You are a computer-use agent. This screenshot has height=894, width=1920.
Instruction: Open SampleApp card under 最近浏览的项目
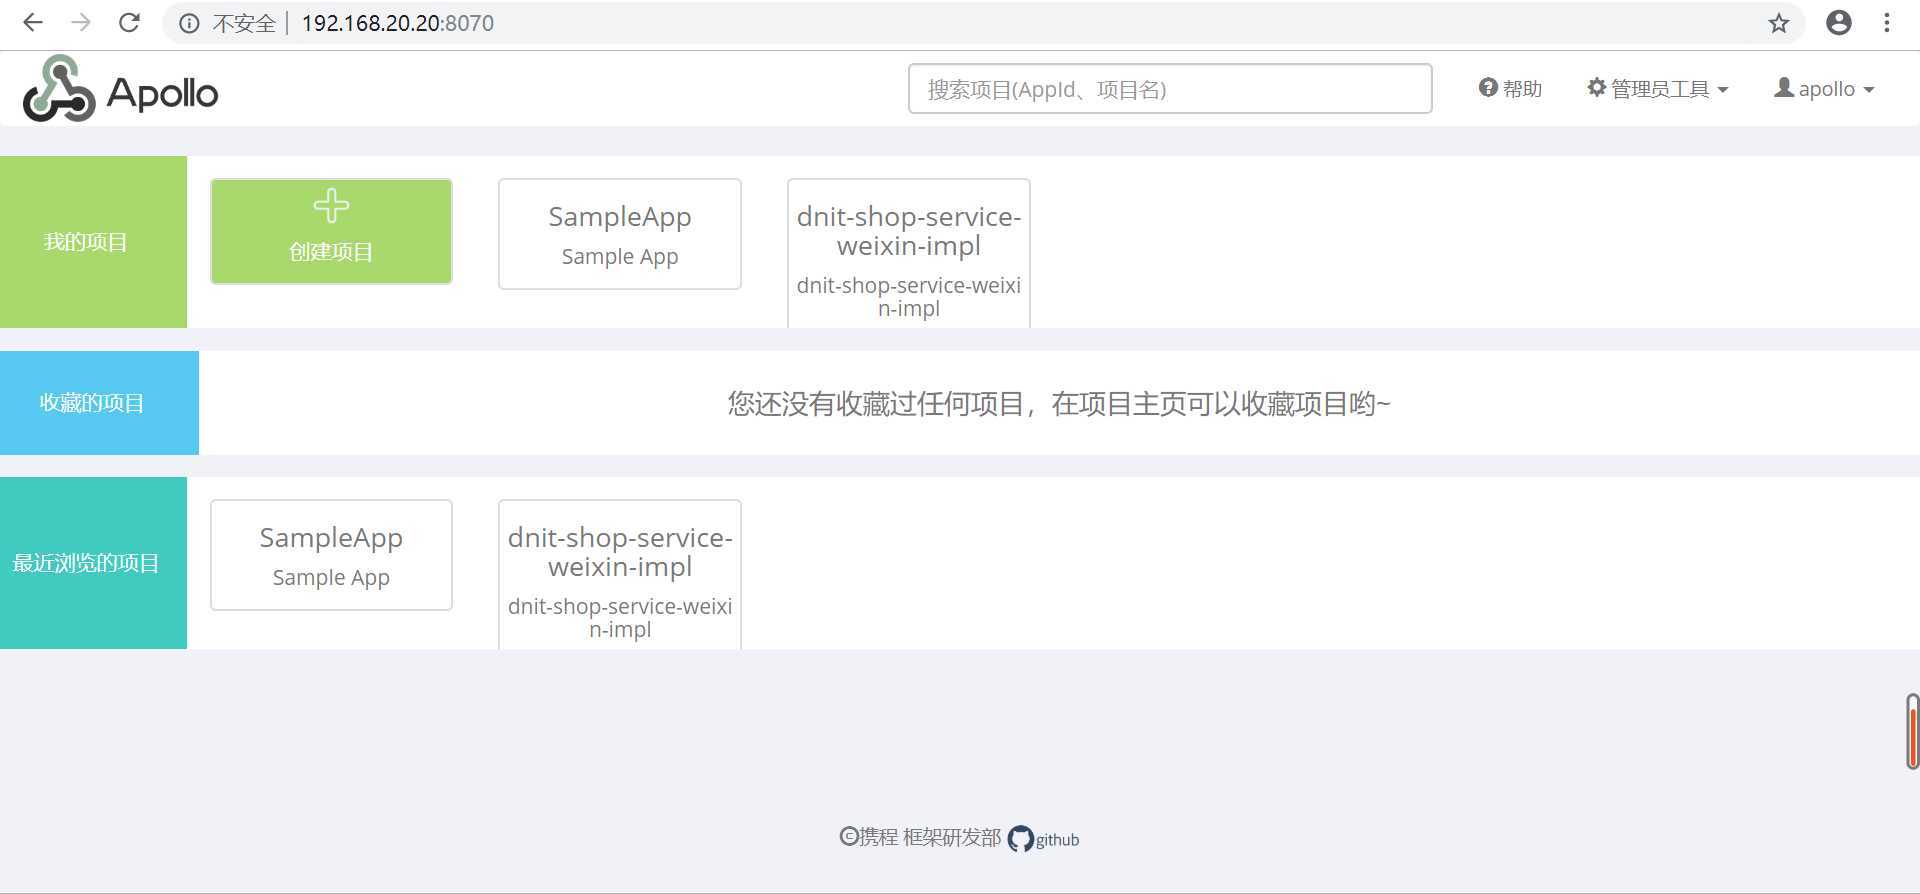coord(331,555)
